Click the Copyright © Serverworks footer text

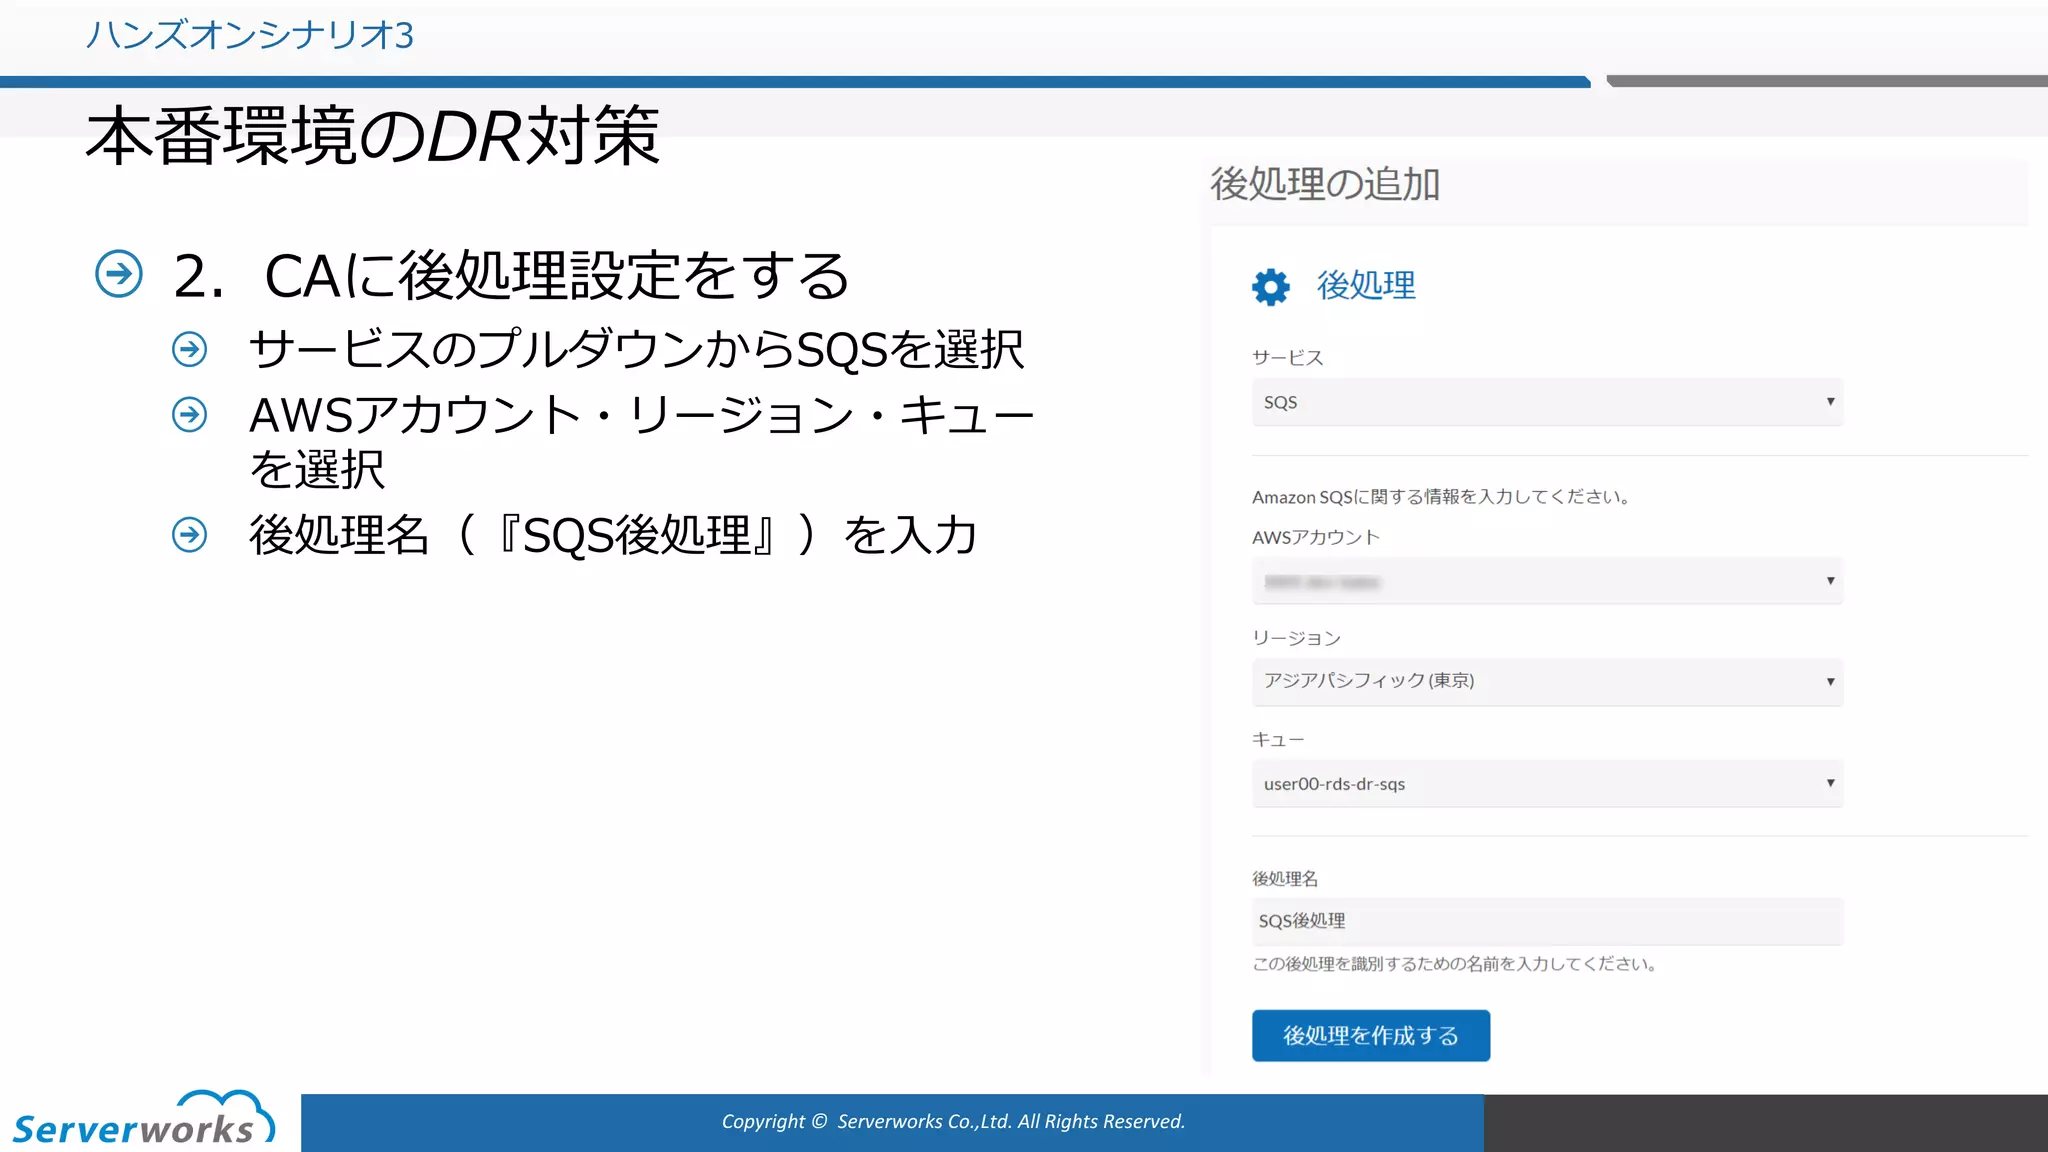(x=953, y=1122)
